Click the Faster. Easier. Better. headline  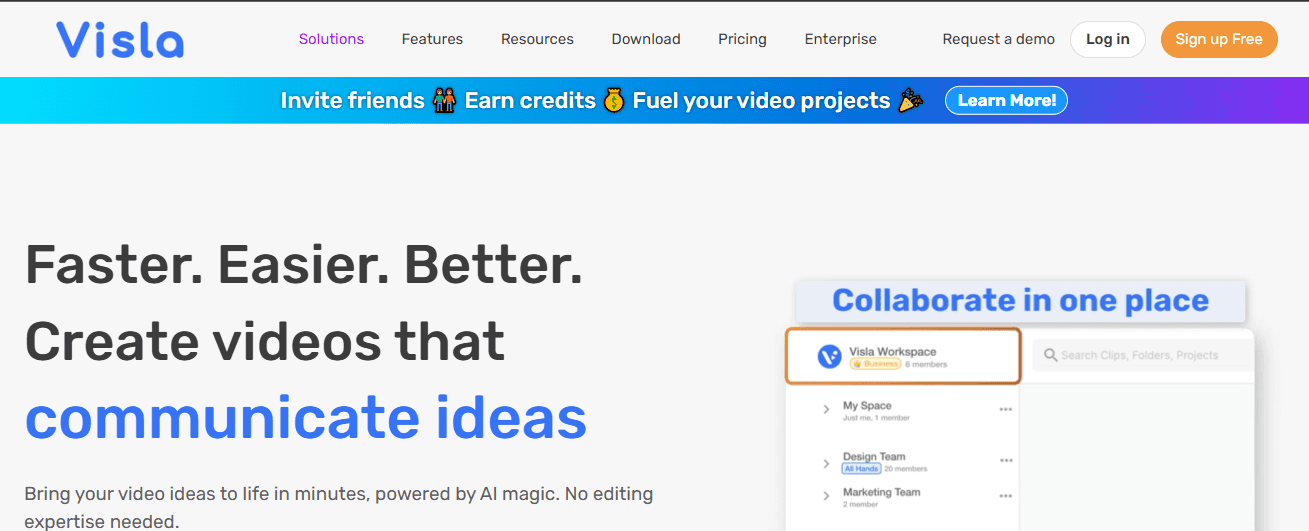[304, 265]
